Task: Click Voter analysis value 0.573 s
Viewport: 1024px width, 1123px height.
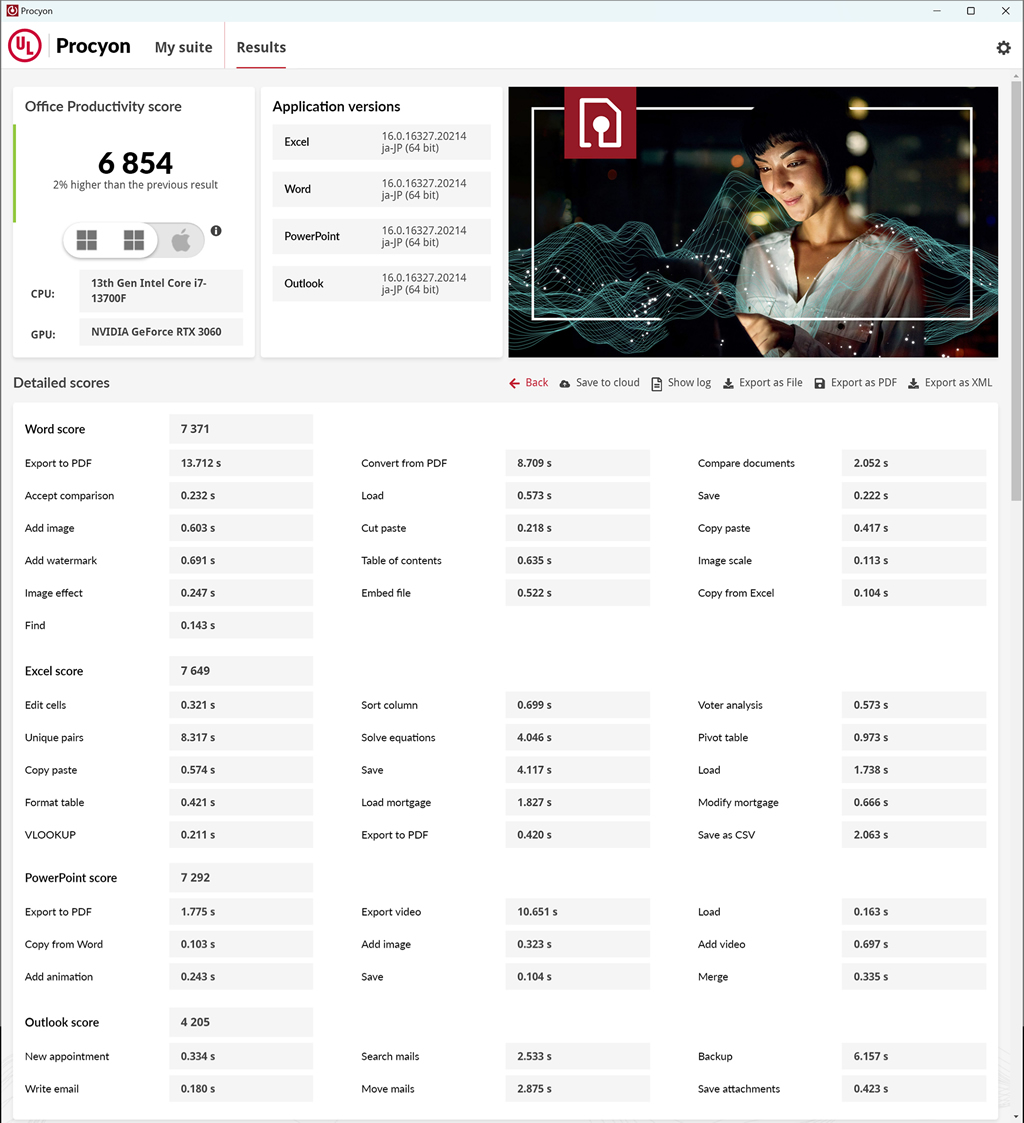Action: [914, 705]
